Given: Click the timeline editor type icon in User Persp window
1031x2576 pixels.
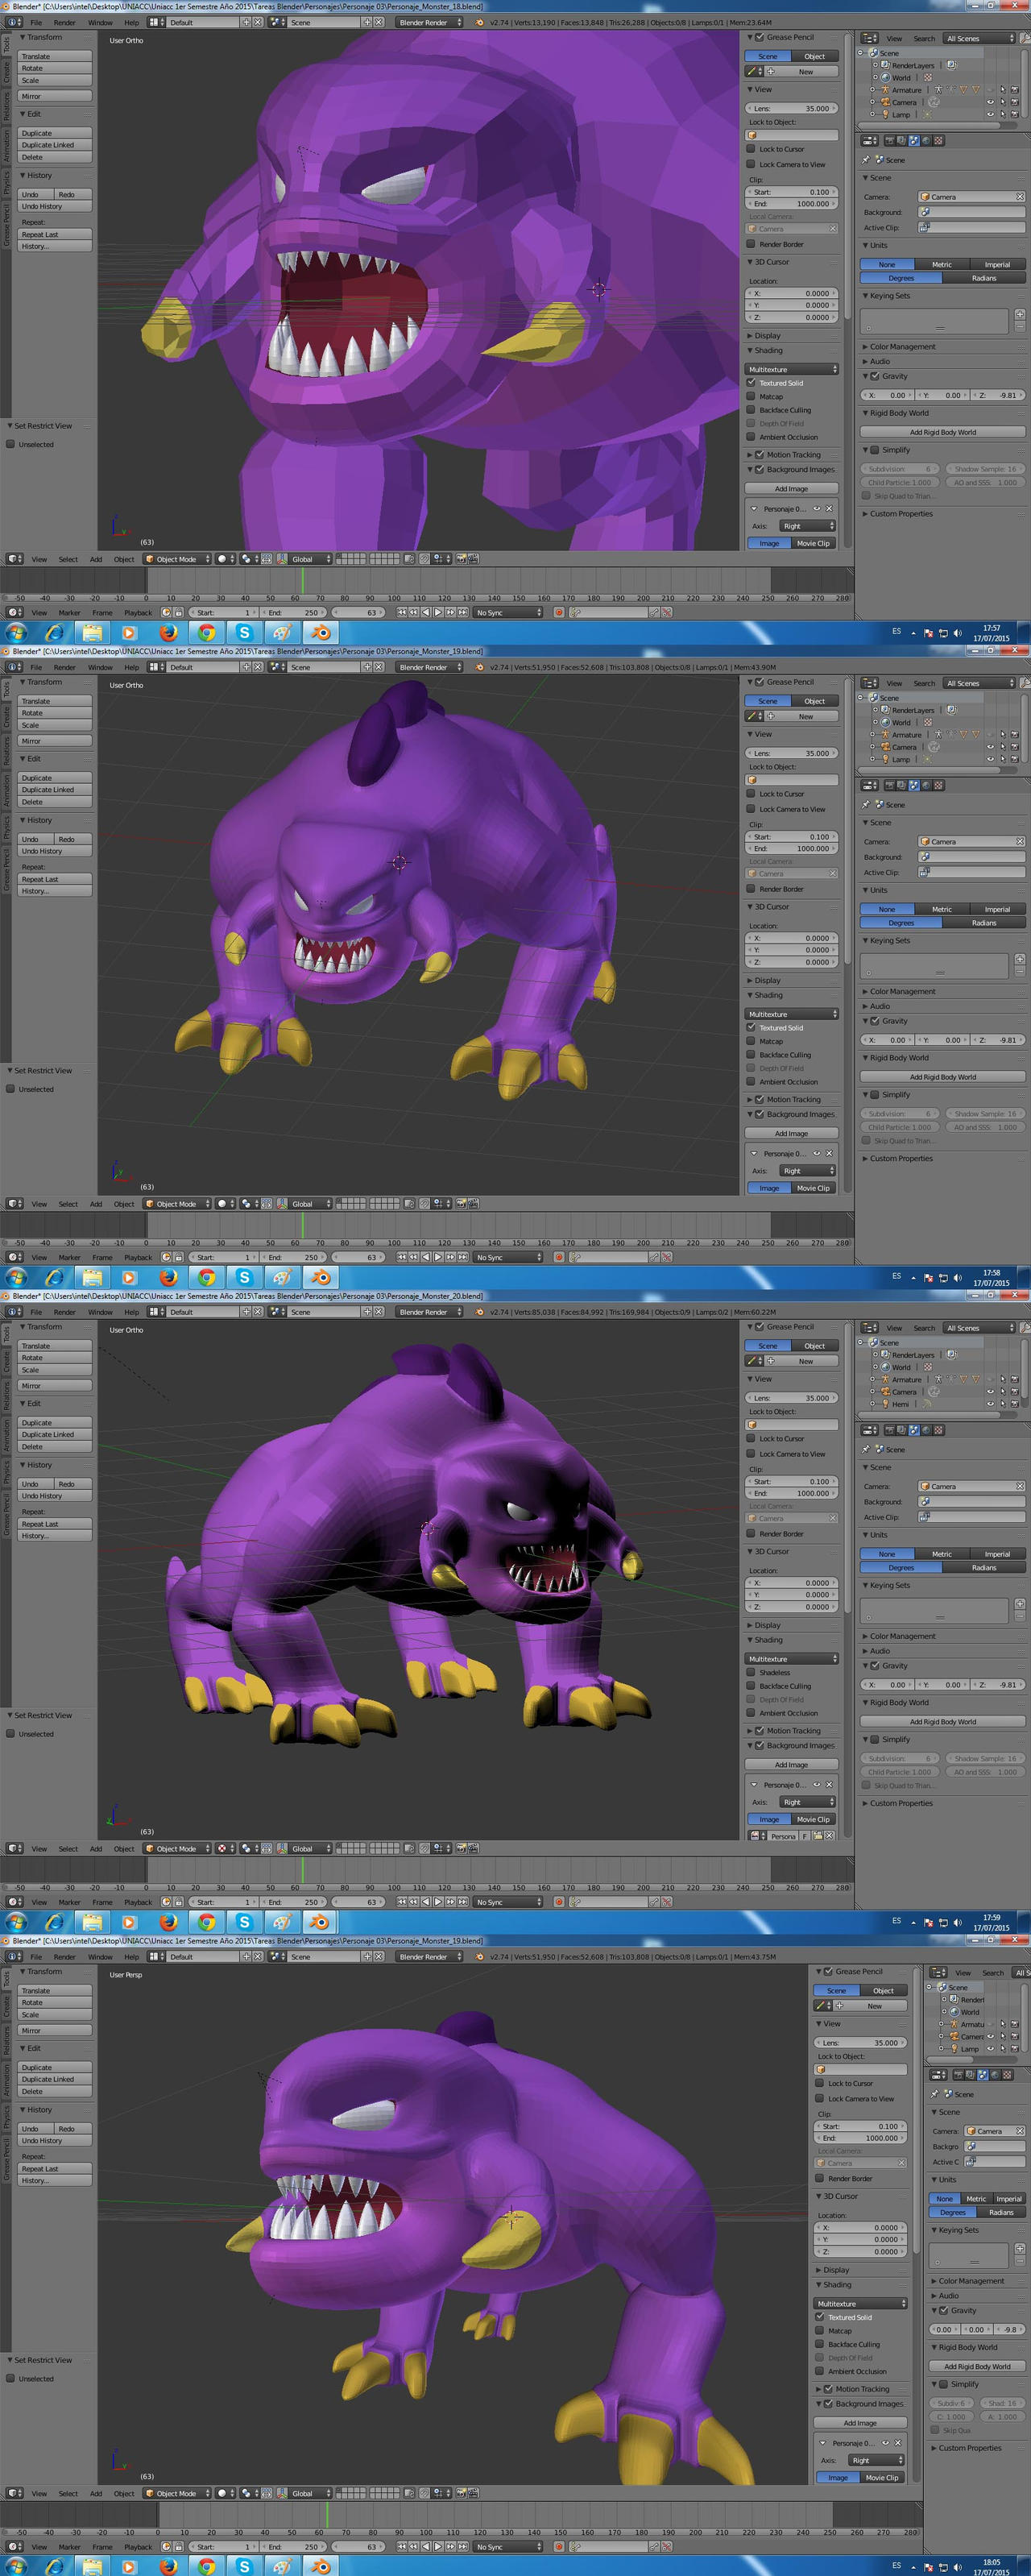Looking at the screenshot, I should (x=14, y=2547).
